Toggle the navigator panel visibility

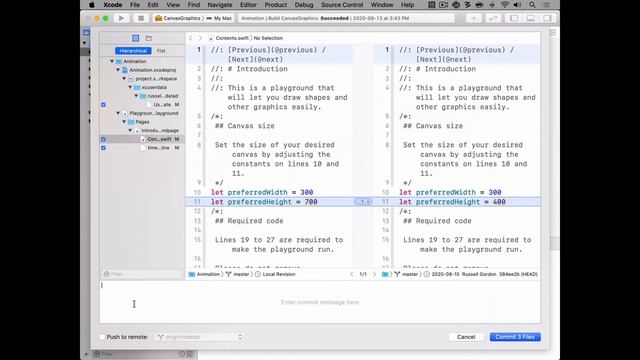pyautogui.click(x=514, y=18)
